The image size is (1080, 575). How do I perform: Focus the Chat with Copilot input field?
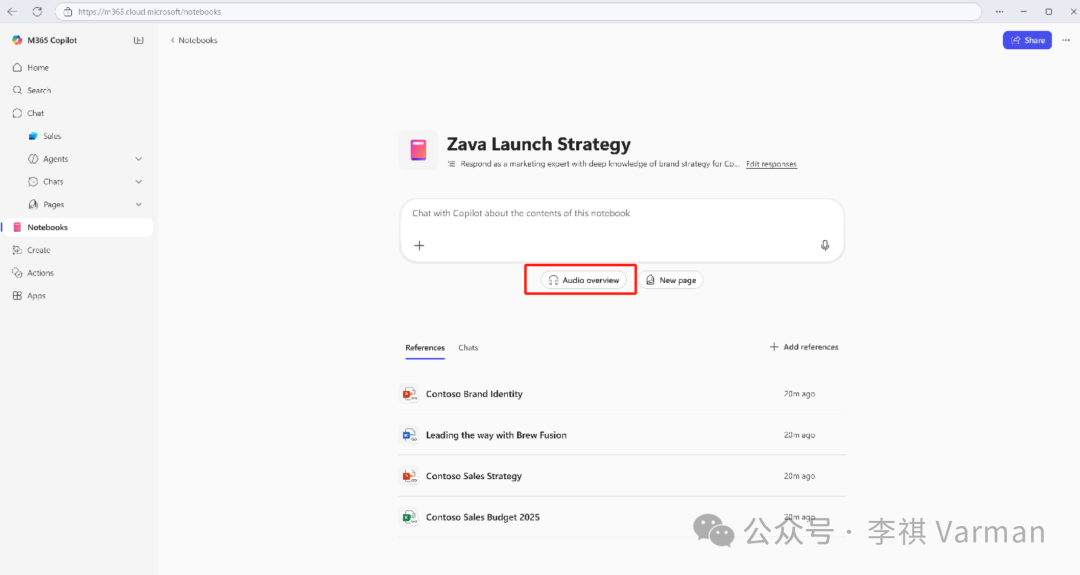click(x=621, y=230)
